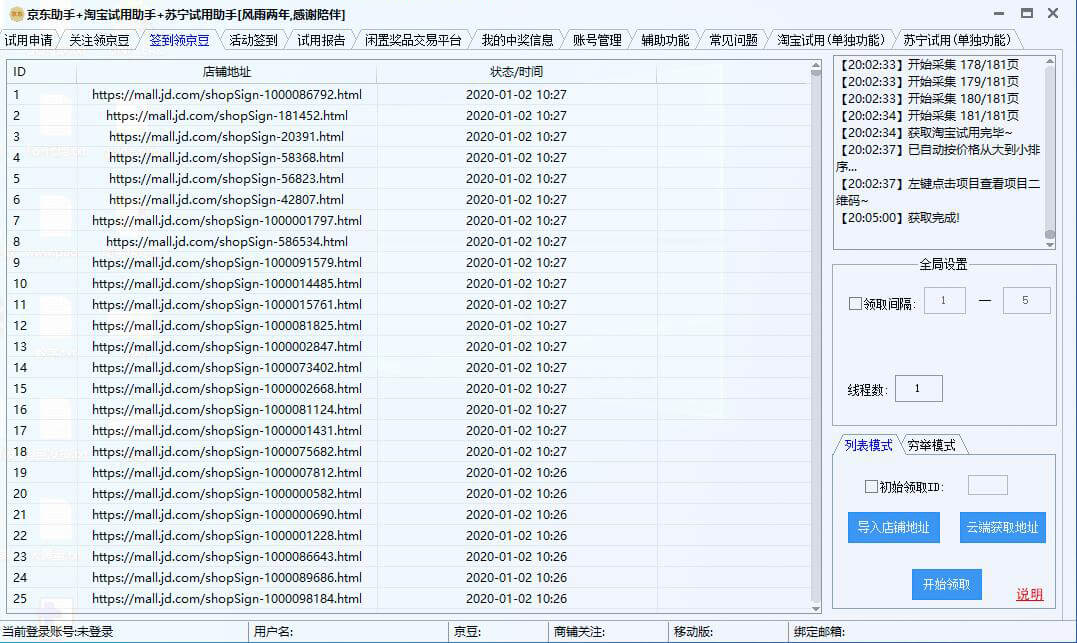The width and height of the screenshot is (1077, 643).
Task: Click the log panel scrollbar up arrow
Action: [1050, 62]
